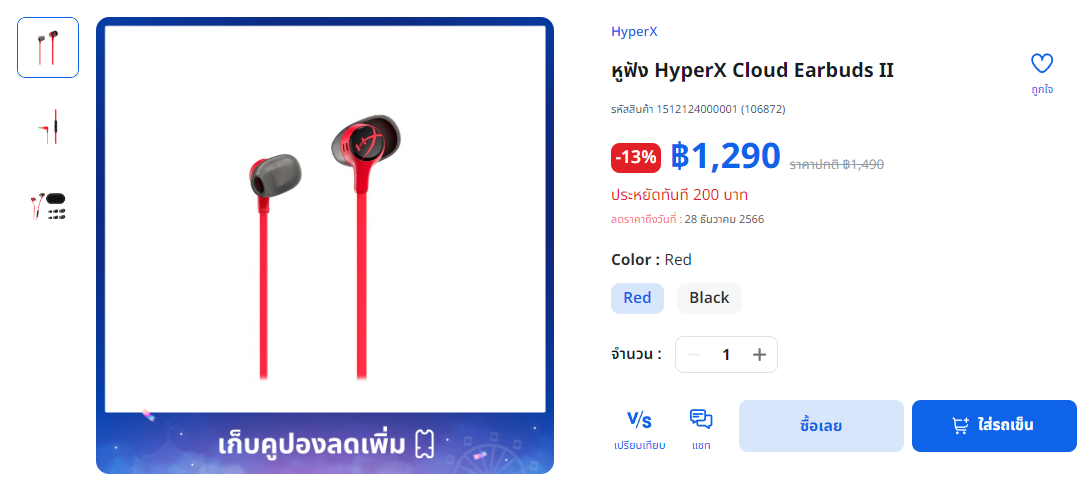The height and width of the screenshot is (490, 1083).
Task: View the third thumbnail with accessories case
Action: point(48,206)
